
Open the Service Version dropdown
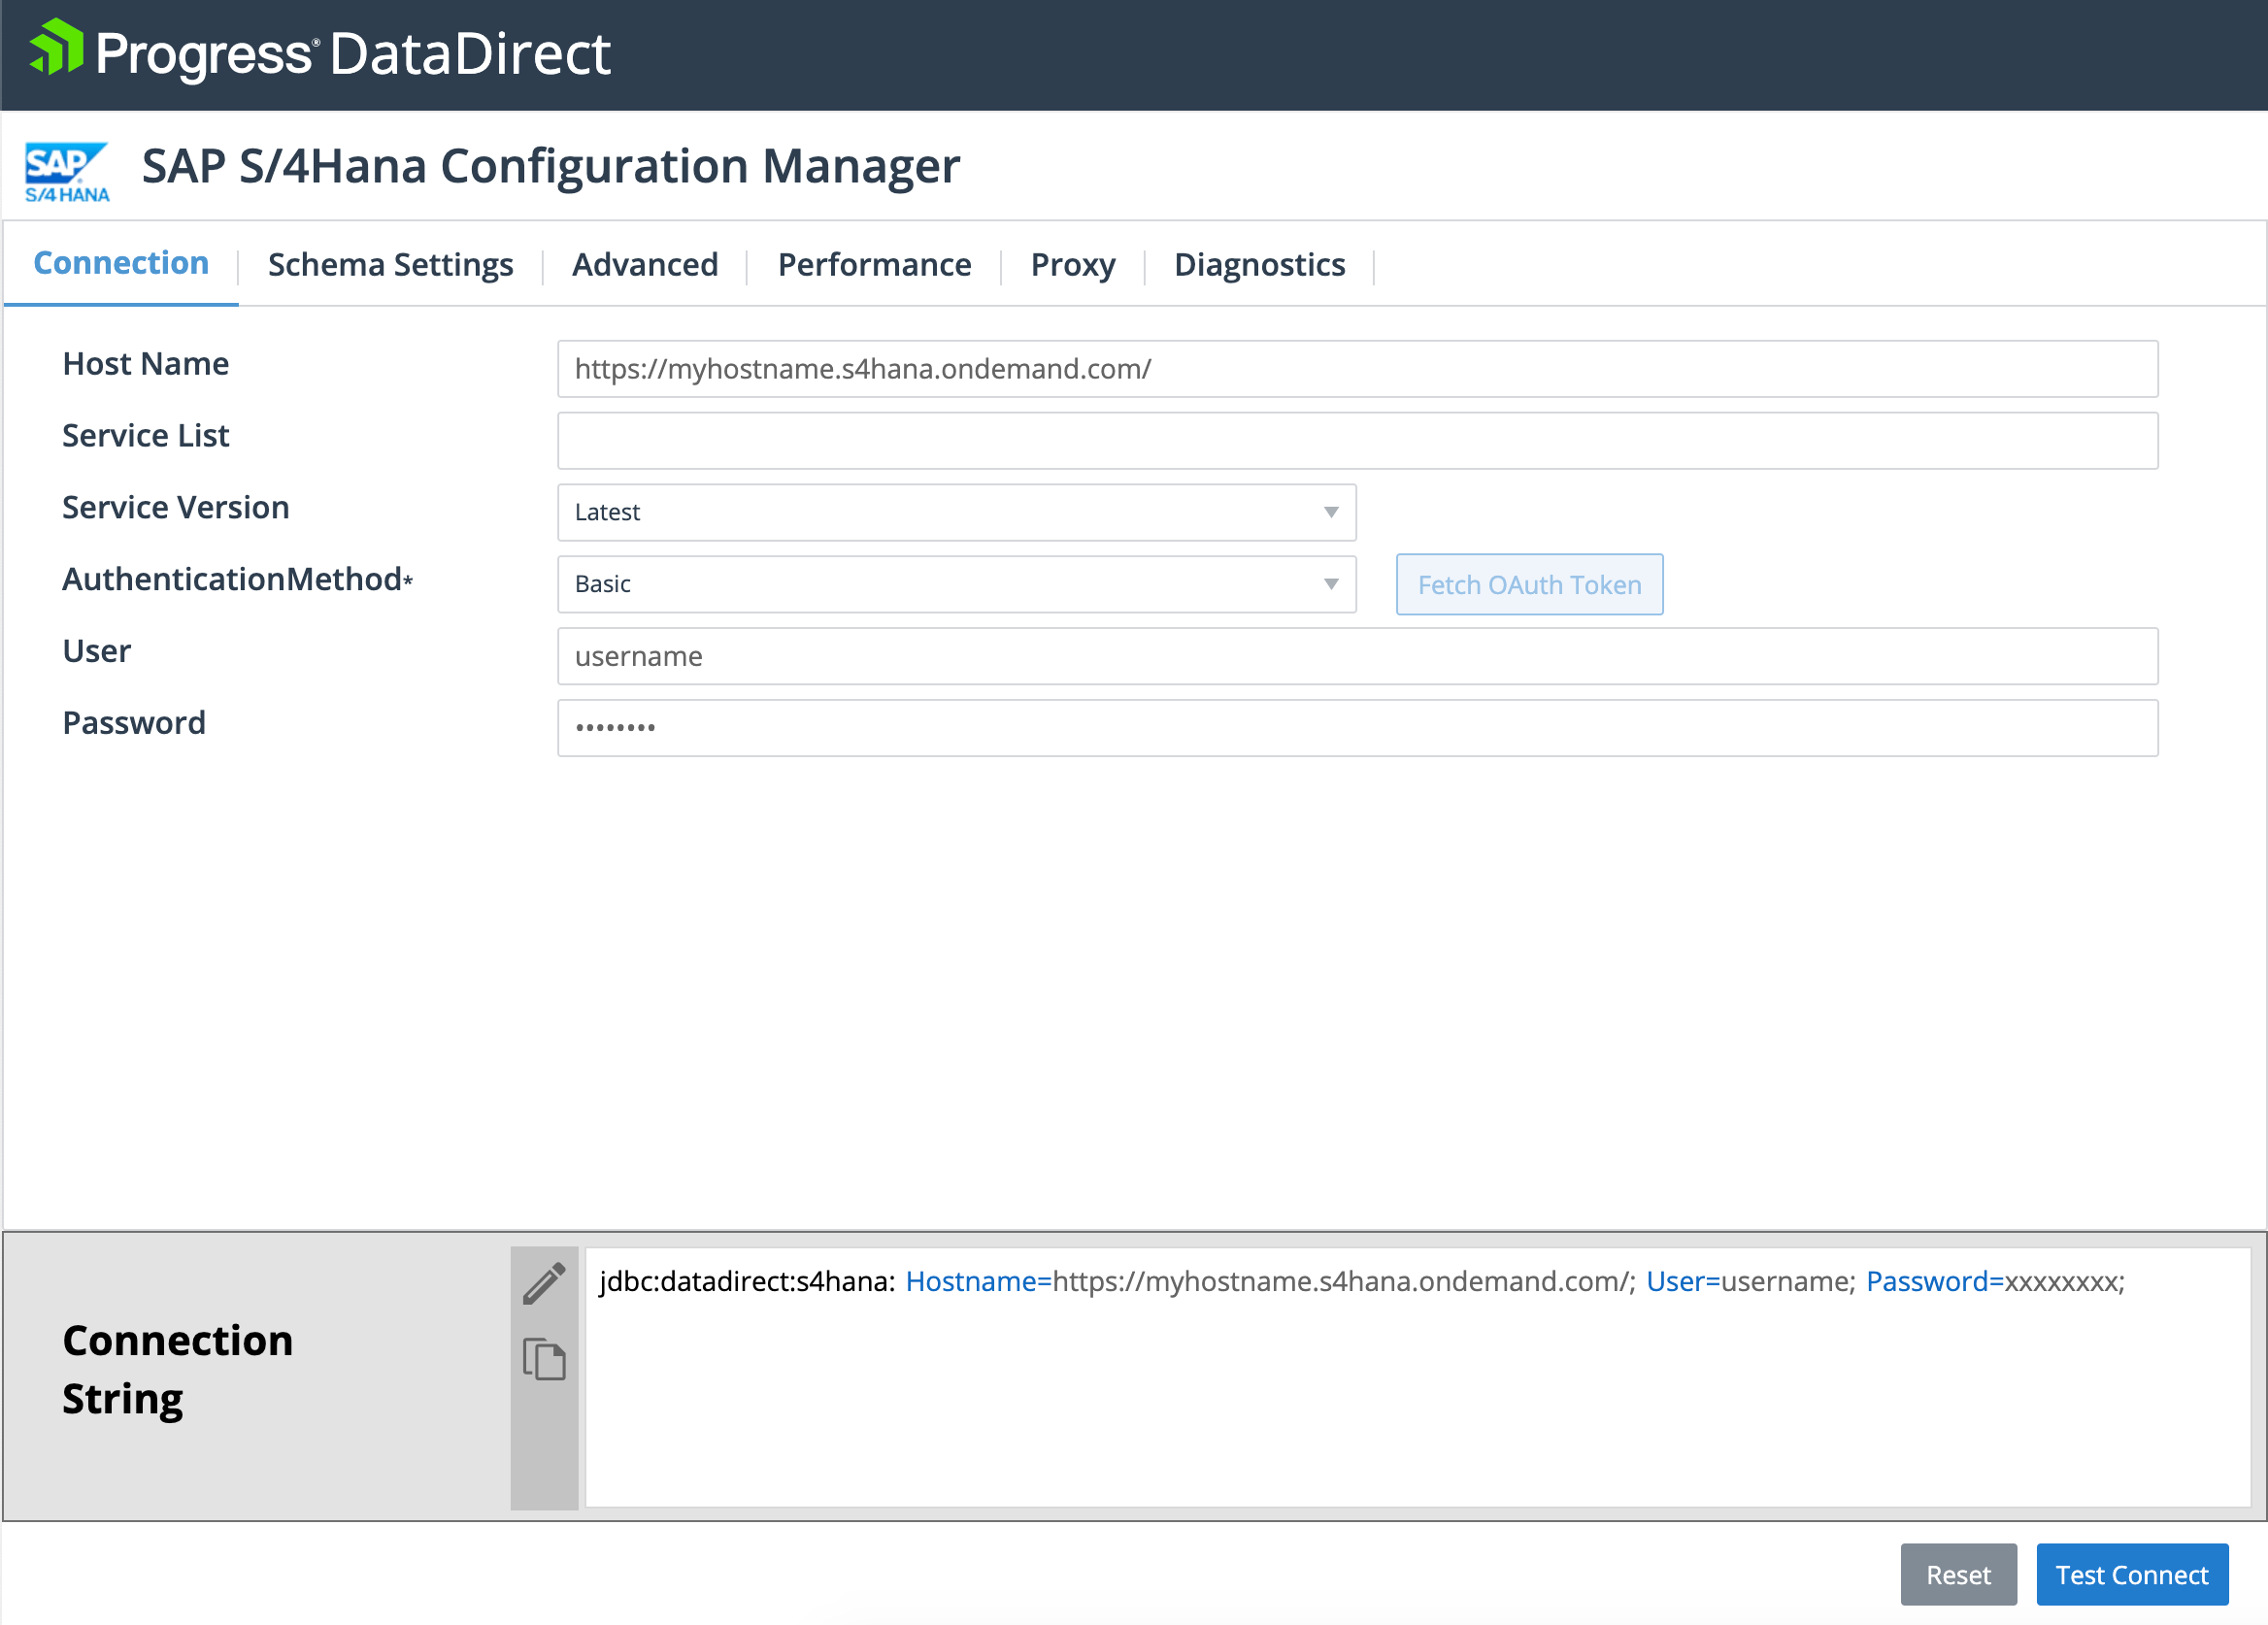click(x=955, y=512)
